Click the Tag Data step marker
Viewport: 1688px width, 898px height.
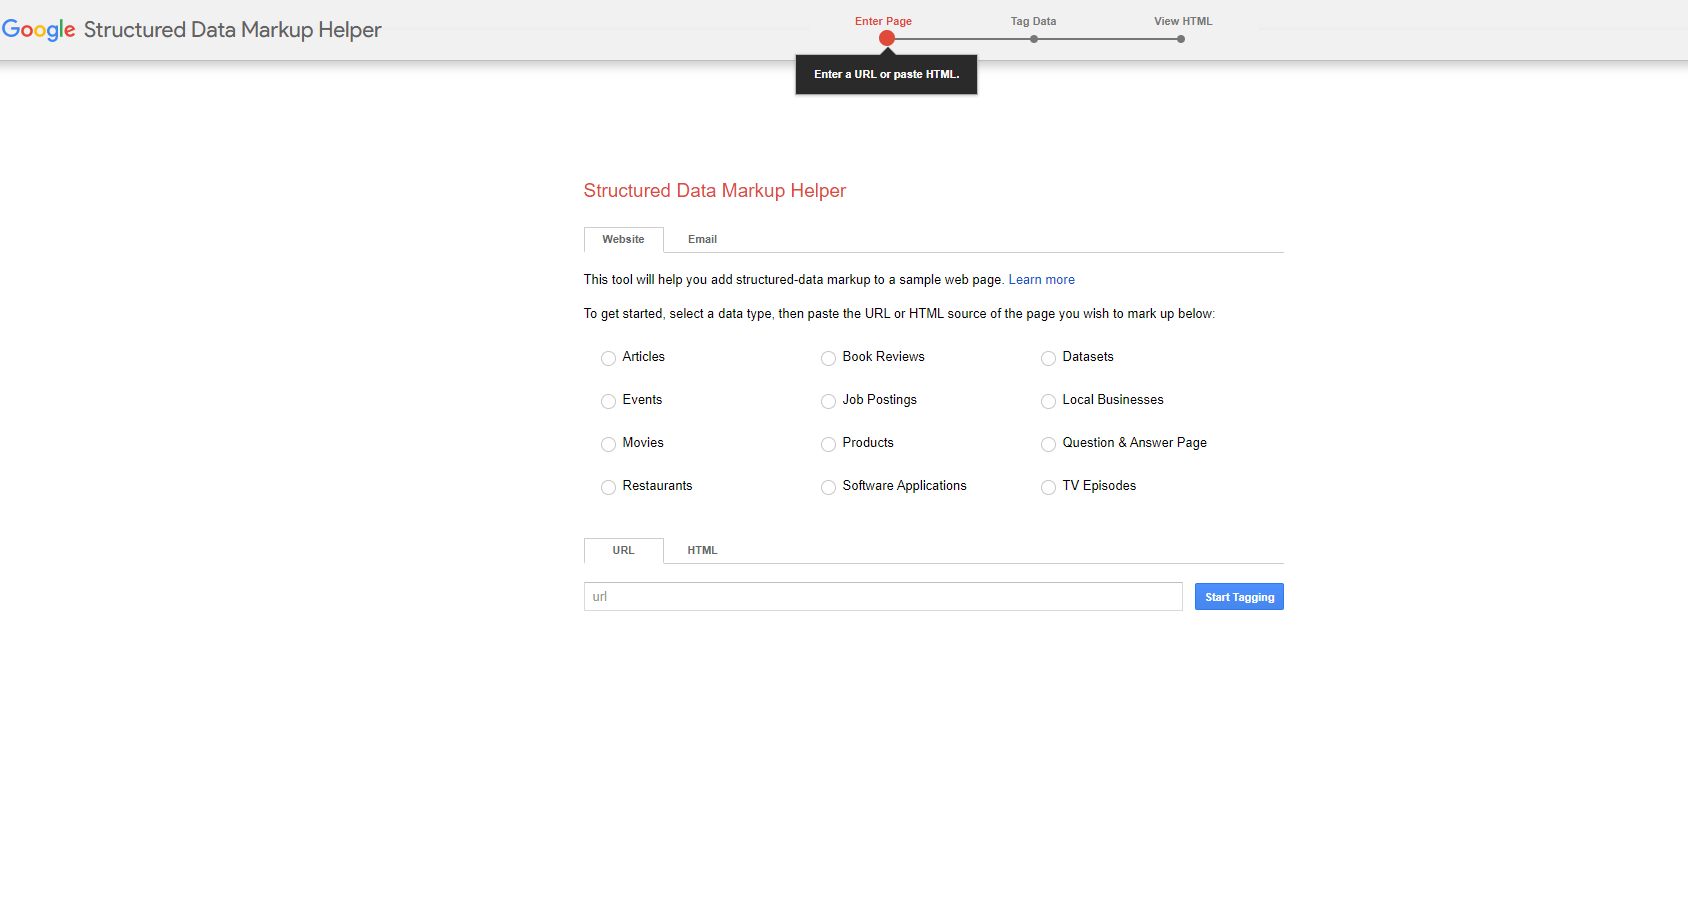click(x=1034, y=39)
